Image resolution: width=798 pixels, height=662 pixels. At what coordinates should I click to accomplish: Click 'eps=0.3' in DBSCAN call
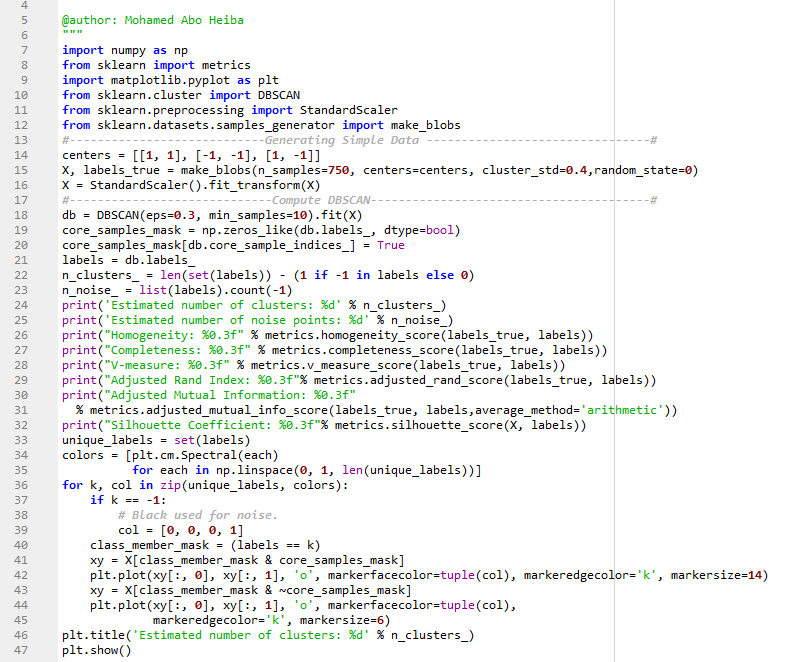(170, 215)
